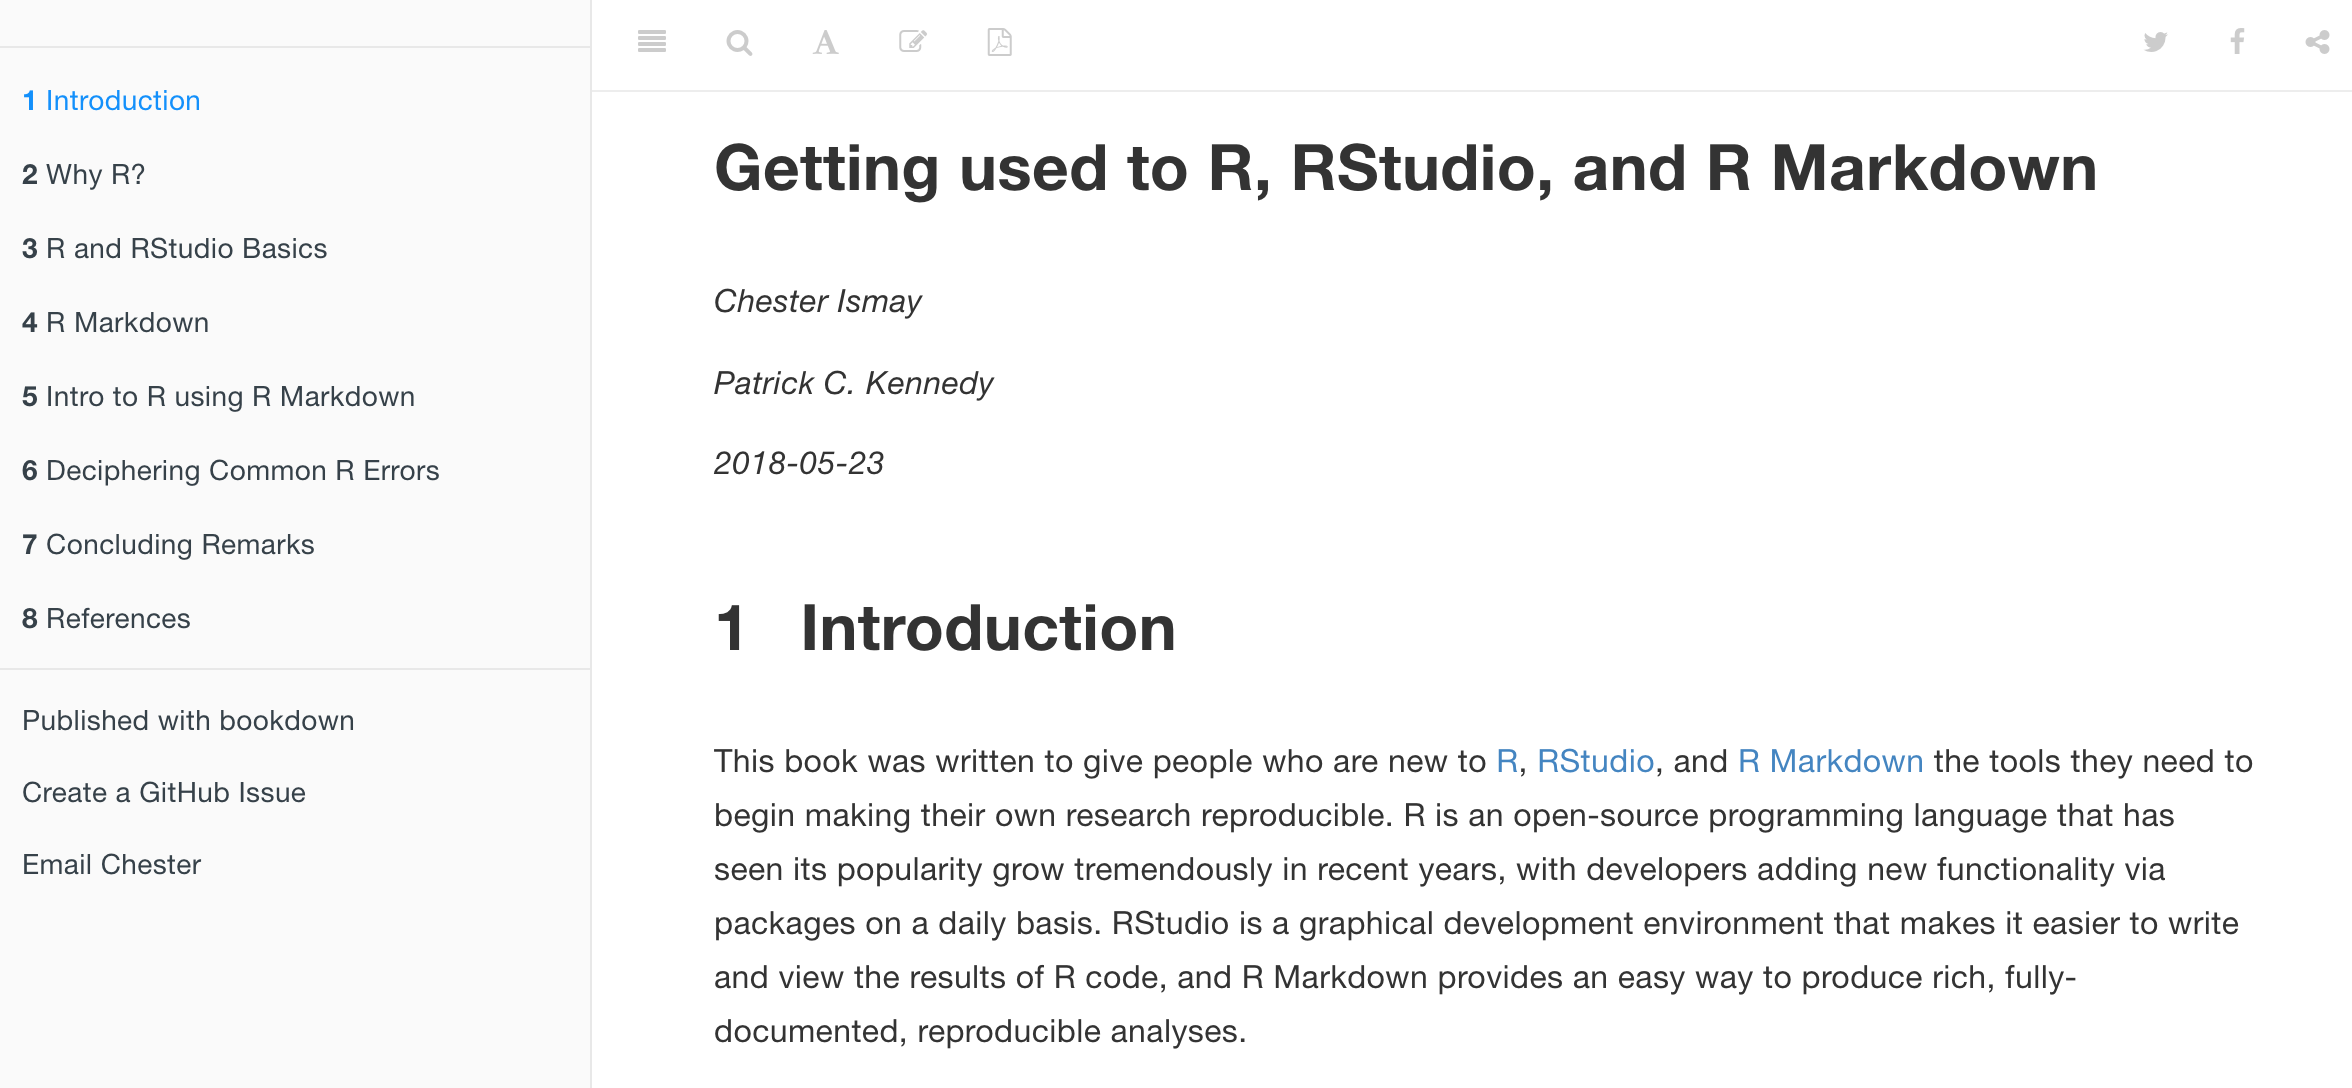Click the edit/annotation icon
Screen dimensions: 2352x1088
912,42
